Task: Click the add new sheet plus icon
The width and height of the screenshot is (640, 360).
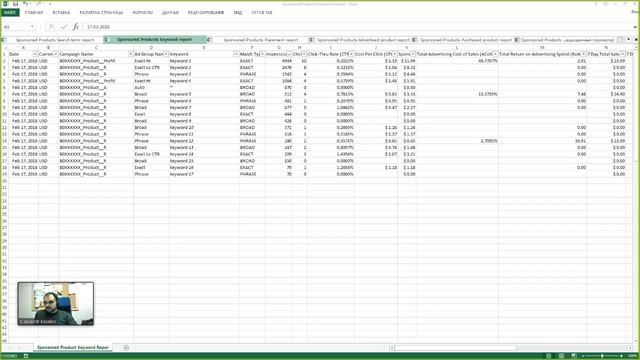Action: click(126, 348)
